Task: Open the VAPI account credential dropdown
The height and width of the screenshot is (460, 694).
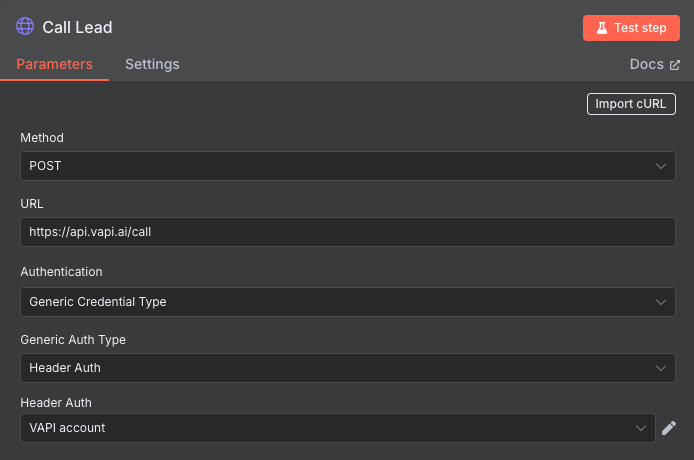Action: click(x=338, y=428)
